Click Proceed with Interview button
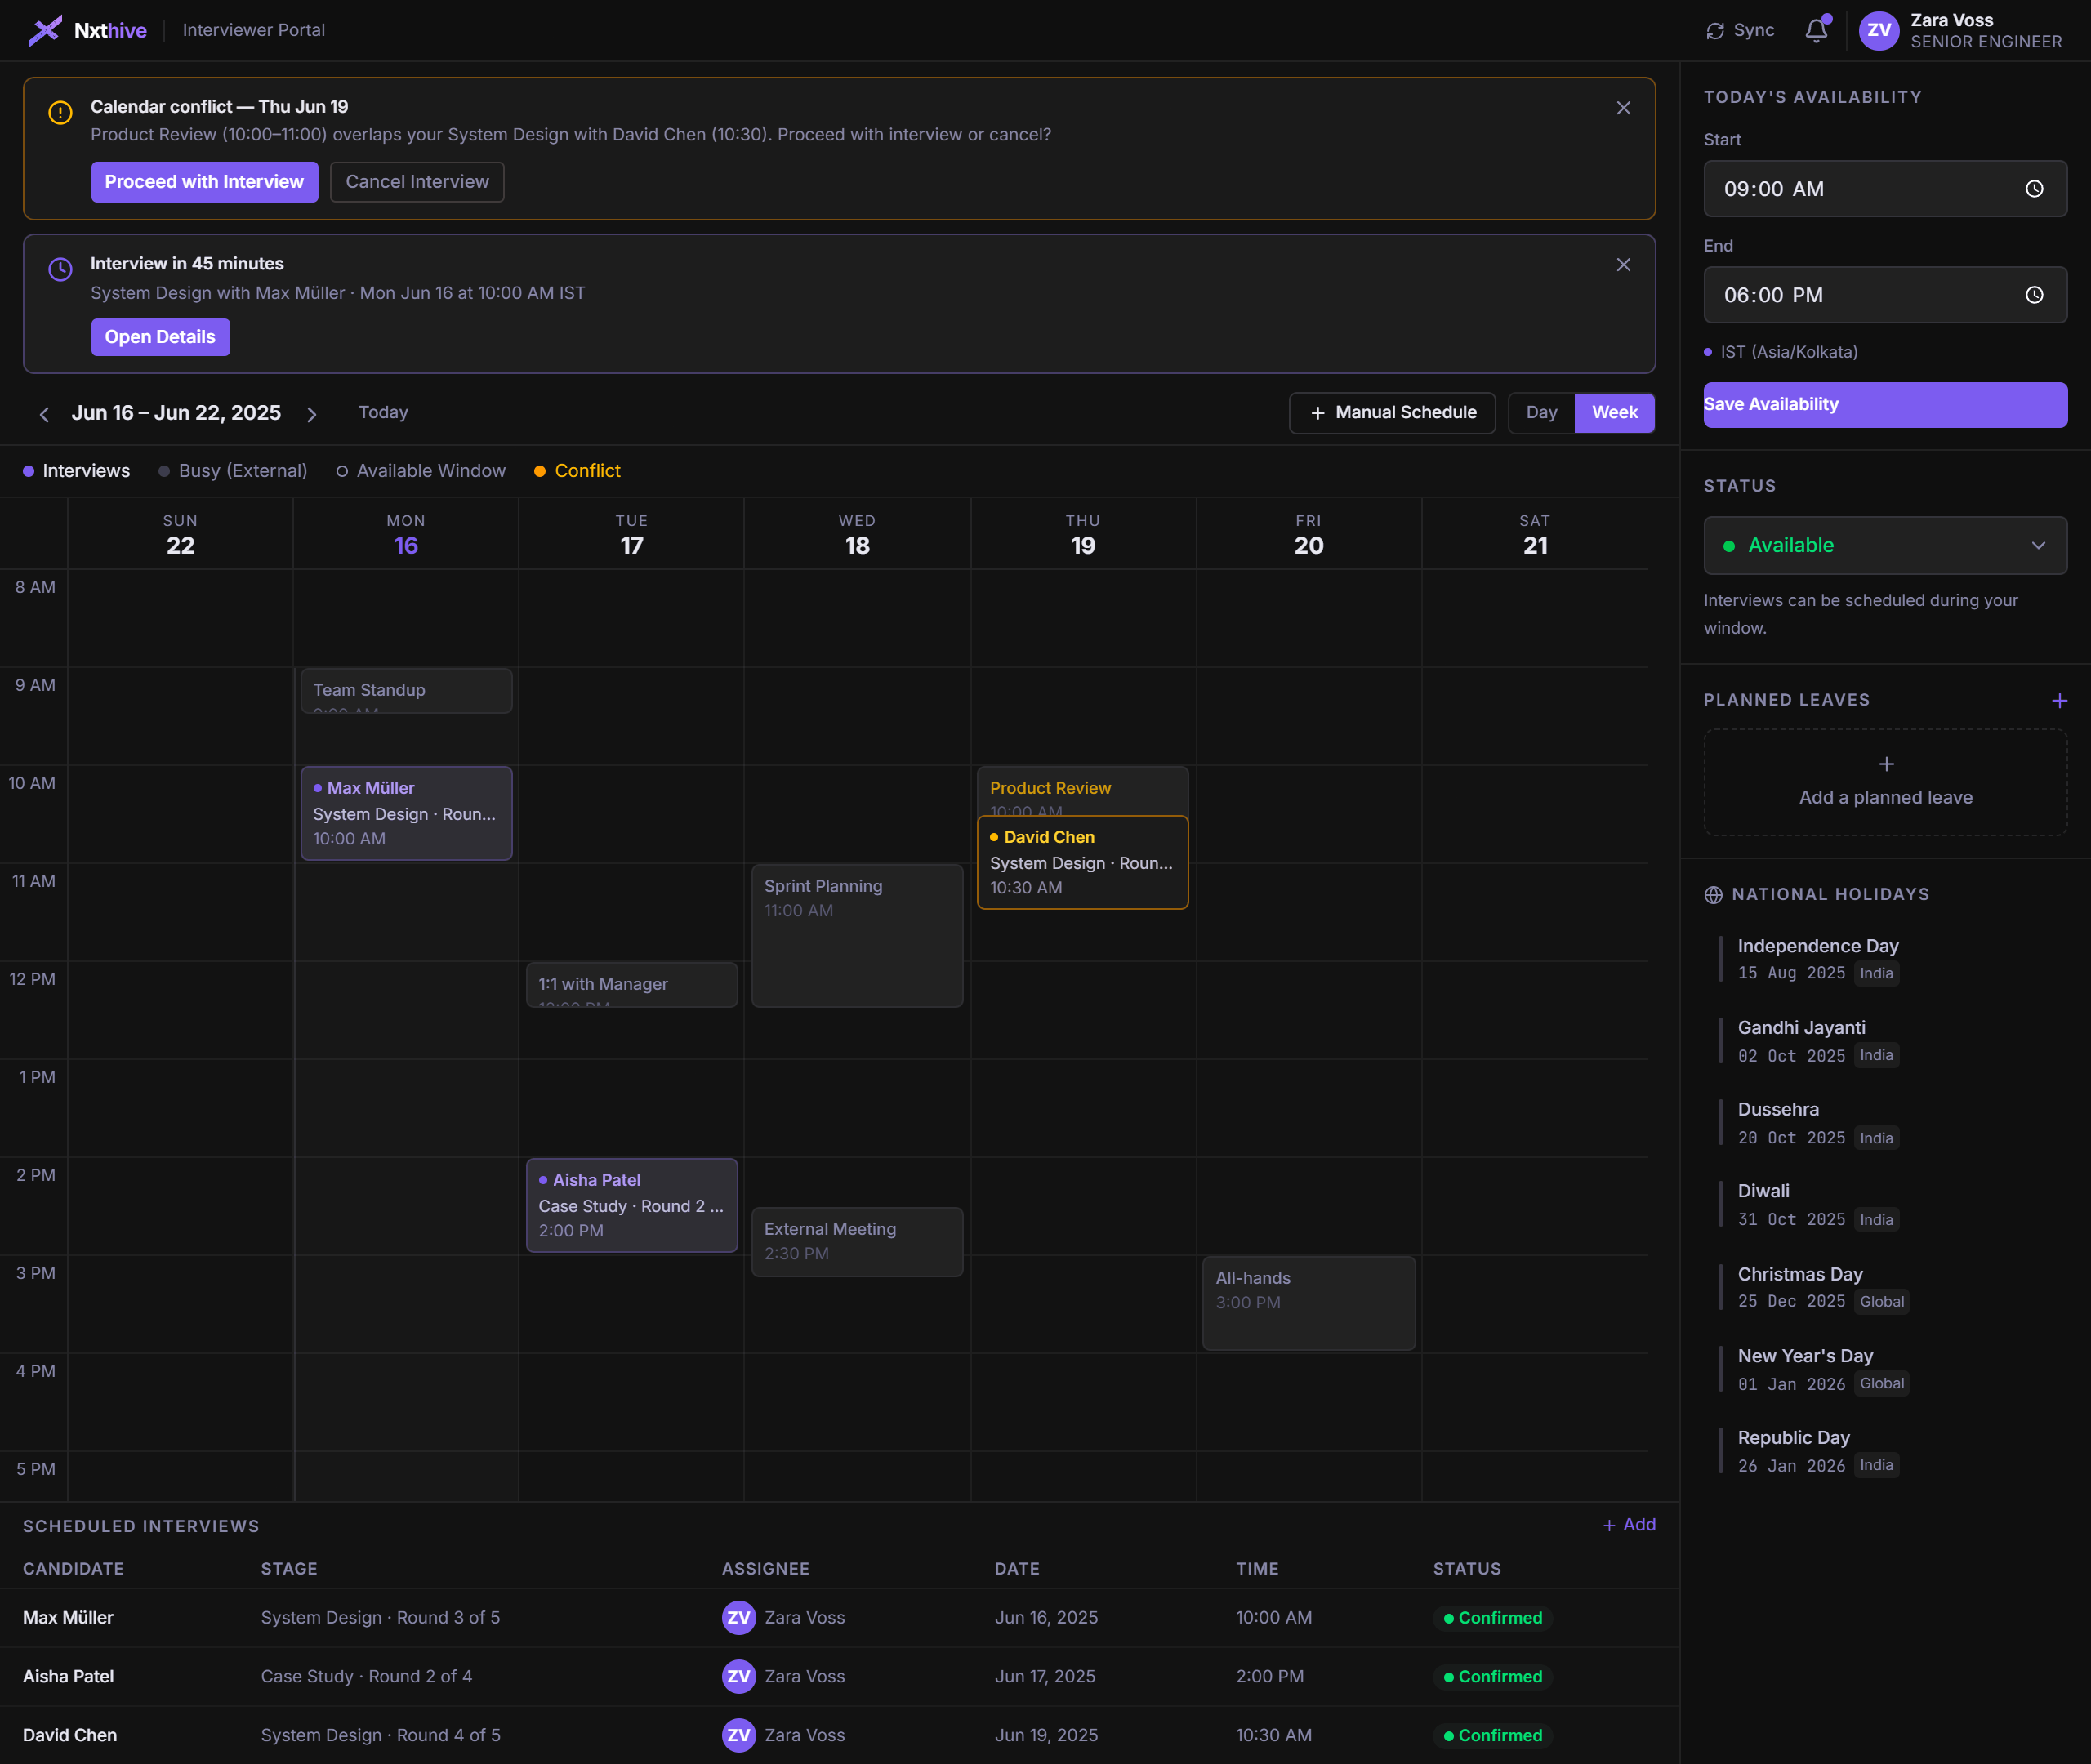The image size is (2091, 1764). click(204, 182)
